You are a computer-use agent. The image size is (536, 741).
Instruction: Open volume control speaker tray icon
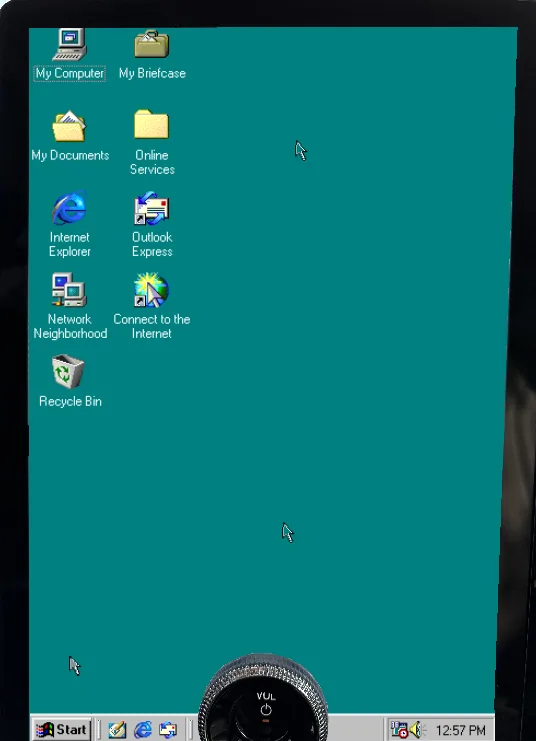pyautogui.click(x=417, y=730)
